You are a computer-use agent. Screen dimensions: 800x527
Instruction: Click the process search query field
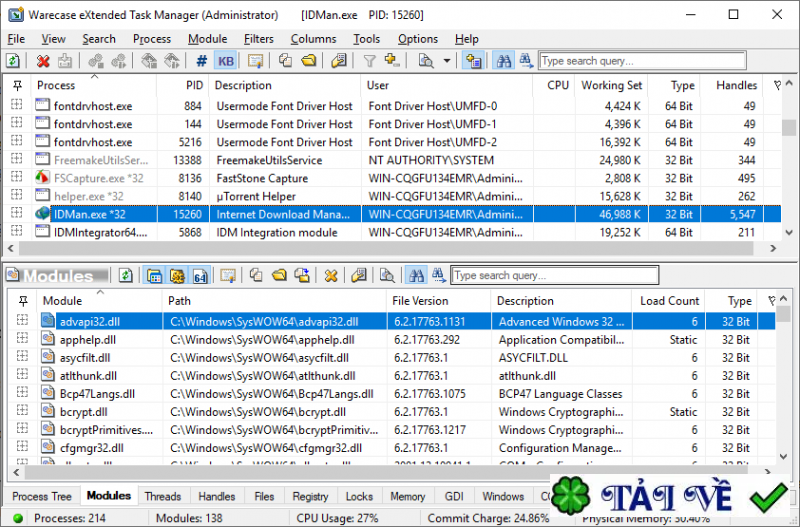tap(614, 62)
